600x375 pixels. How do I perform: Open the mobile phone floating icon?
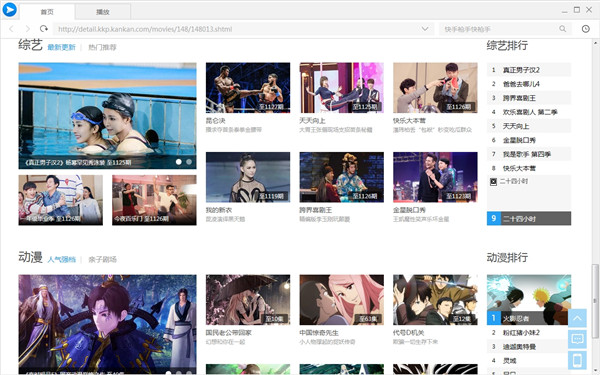(x=577, y=360)
